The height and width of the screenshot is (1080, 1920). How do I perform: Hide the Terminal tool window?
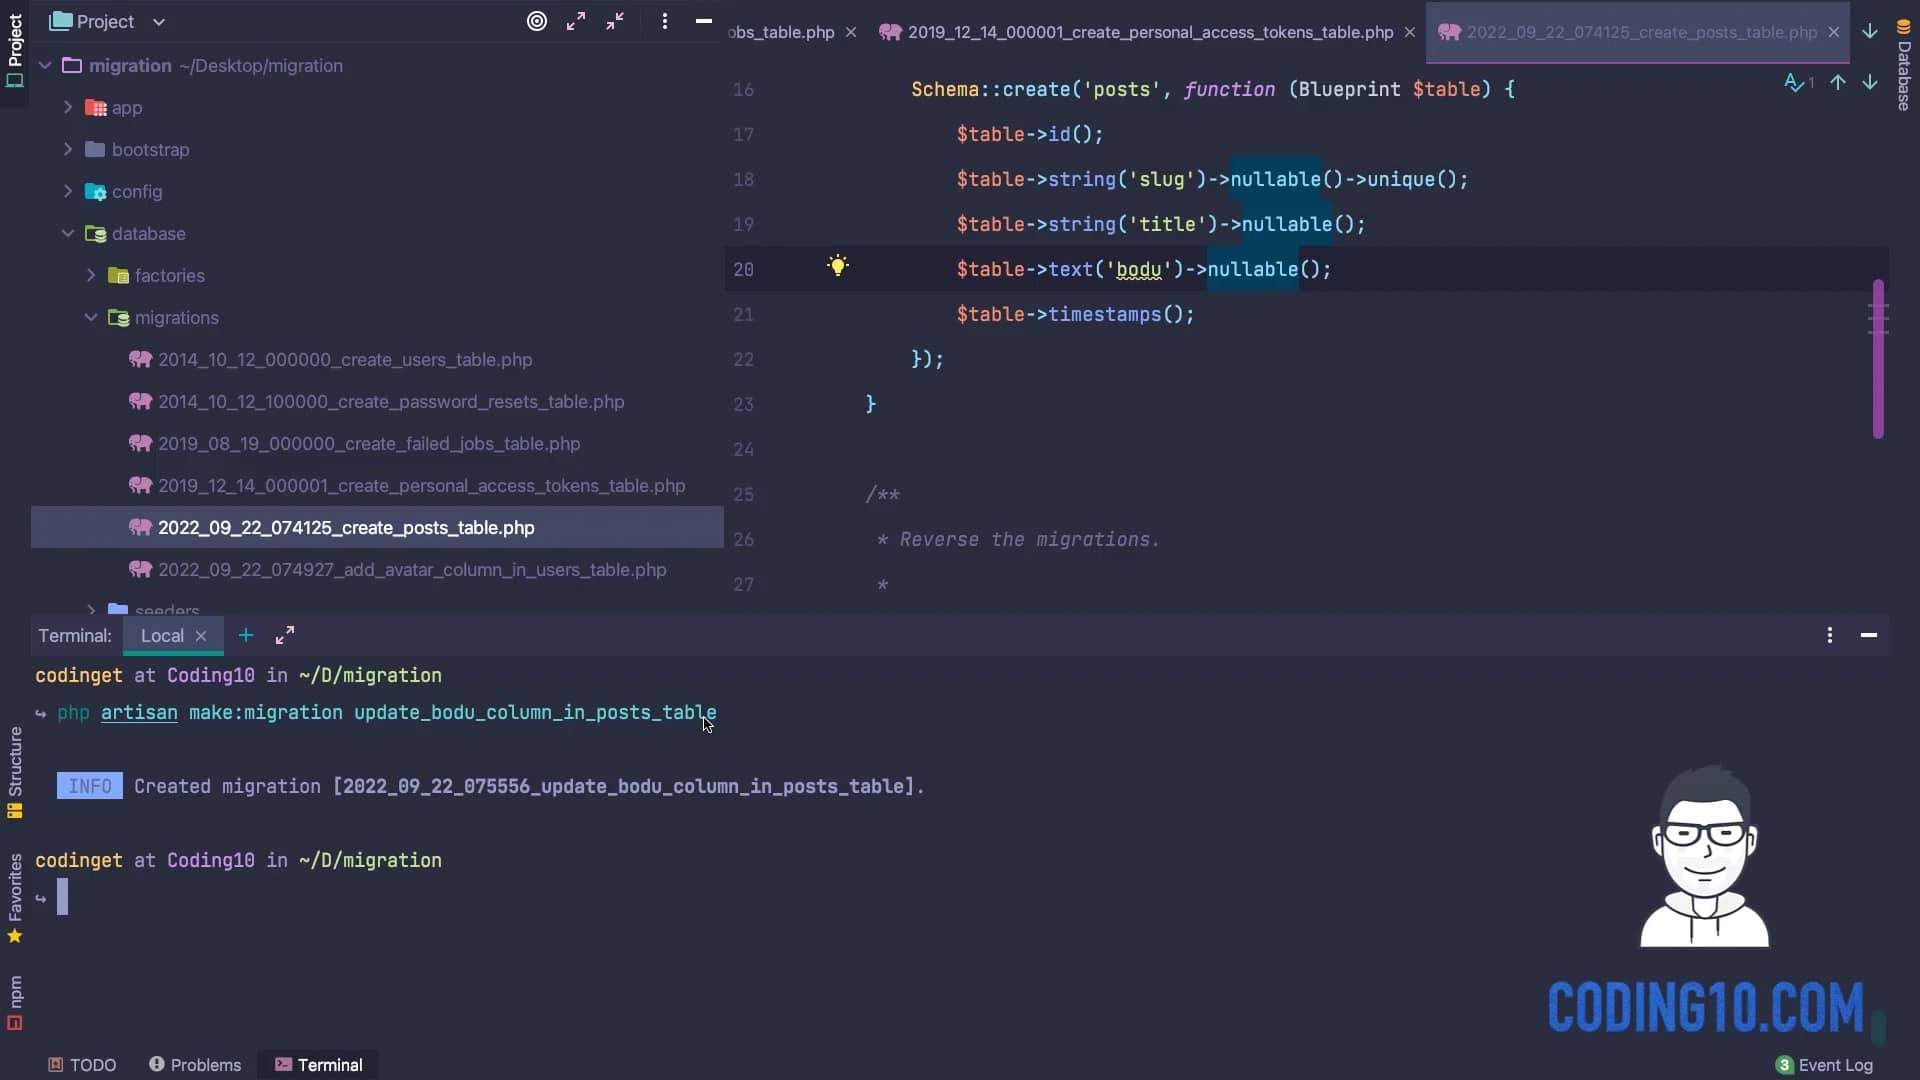coord(1869,635)
